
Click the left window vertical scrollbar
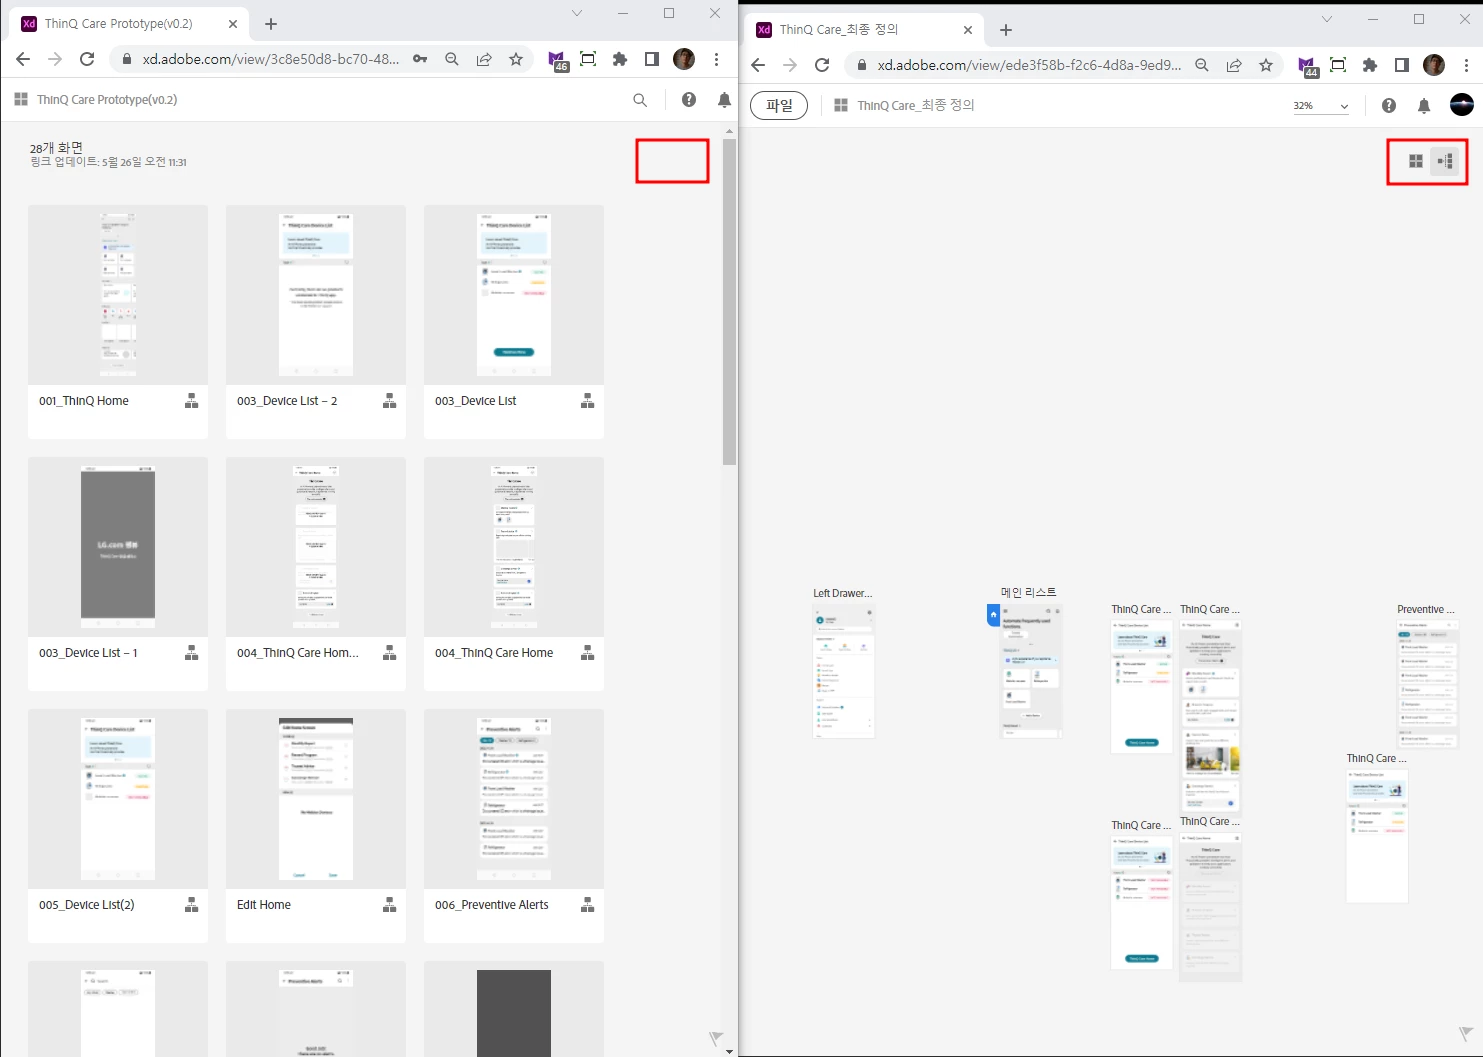point(729,300)
